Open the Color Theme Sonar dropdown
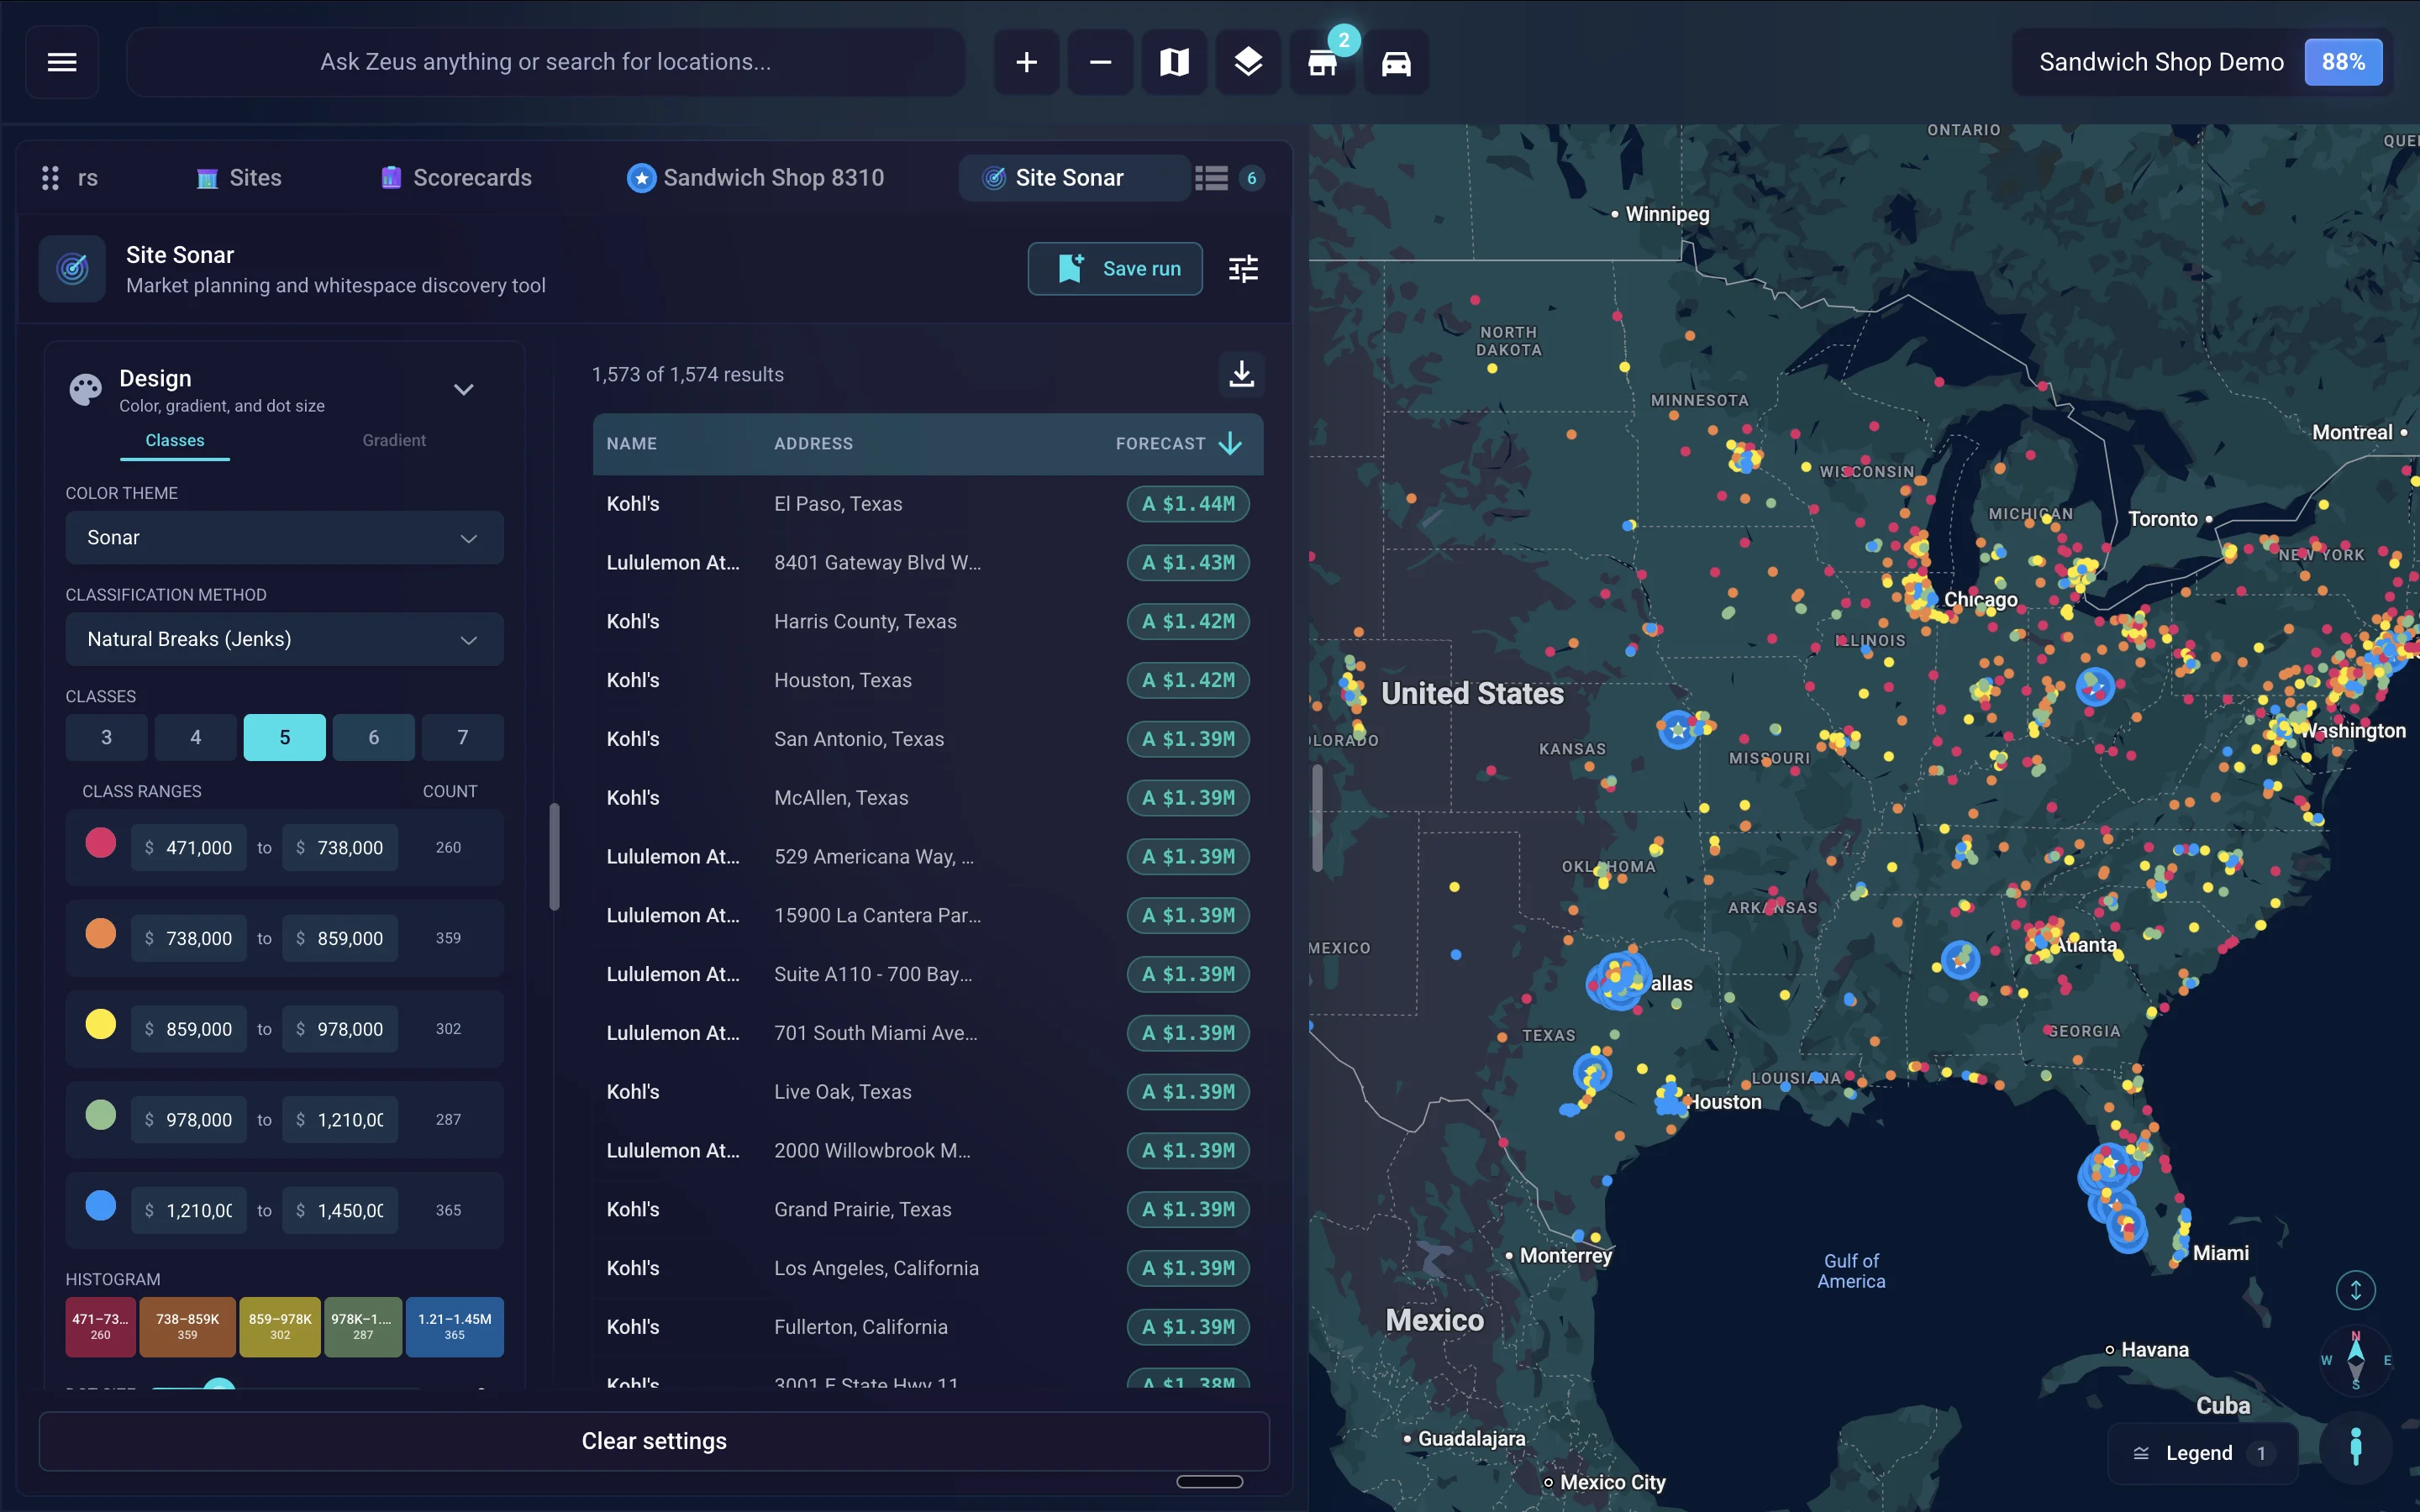 click(x=284, y=538)
